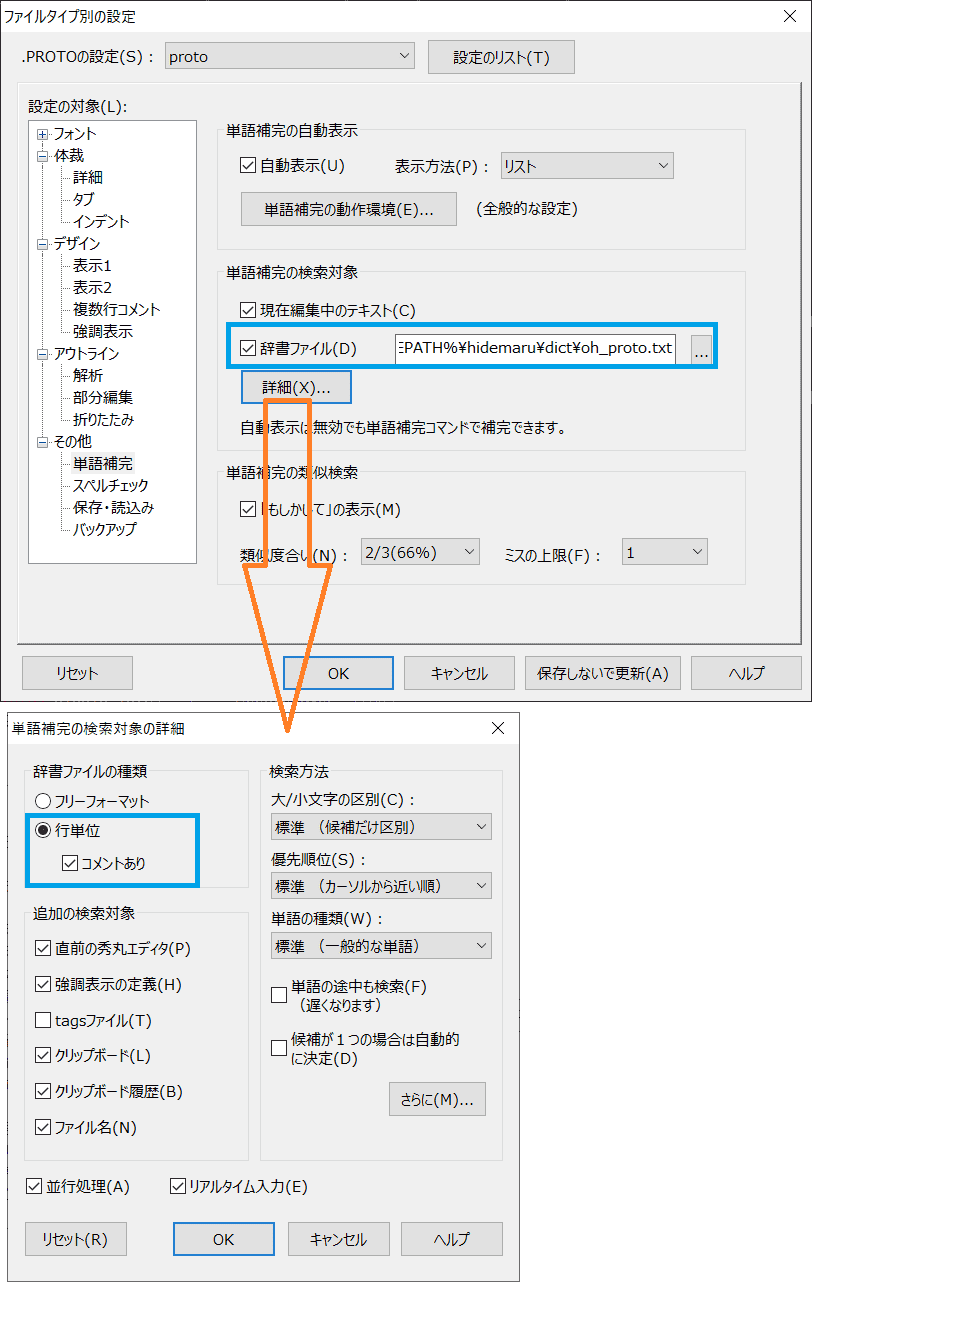979x1318 pixels.
Task: Expand the フォント tree node
Action: click(43, 134)
